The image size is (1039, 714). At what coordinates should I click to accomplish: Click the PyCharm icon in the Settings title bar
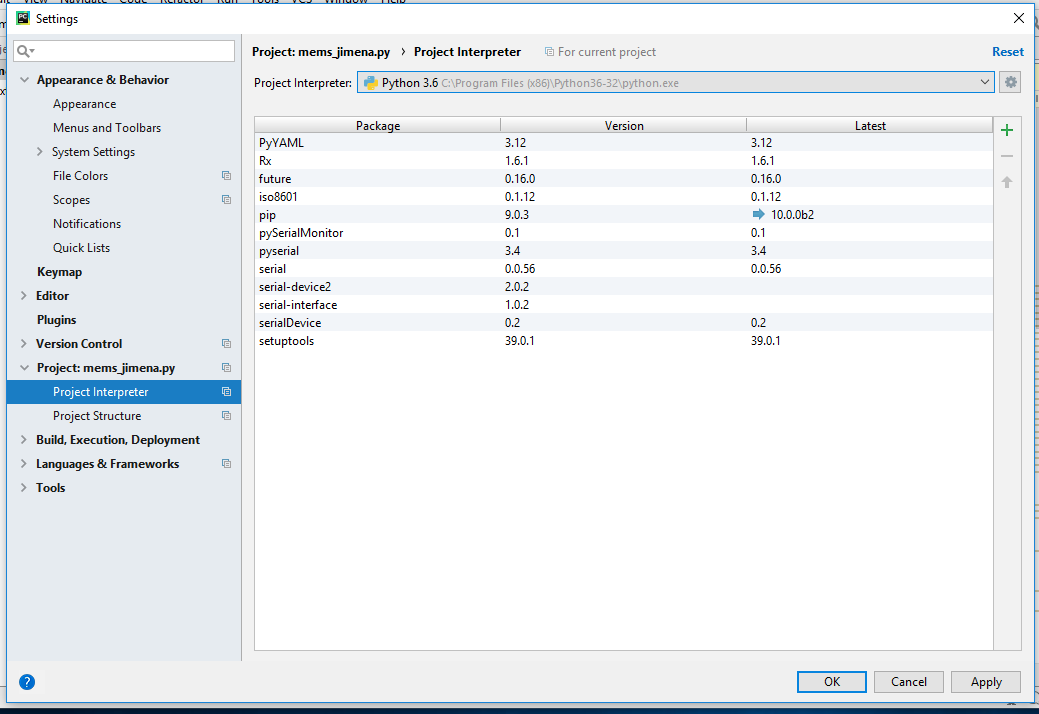point(23,18)
